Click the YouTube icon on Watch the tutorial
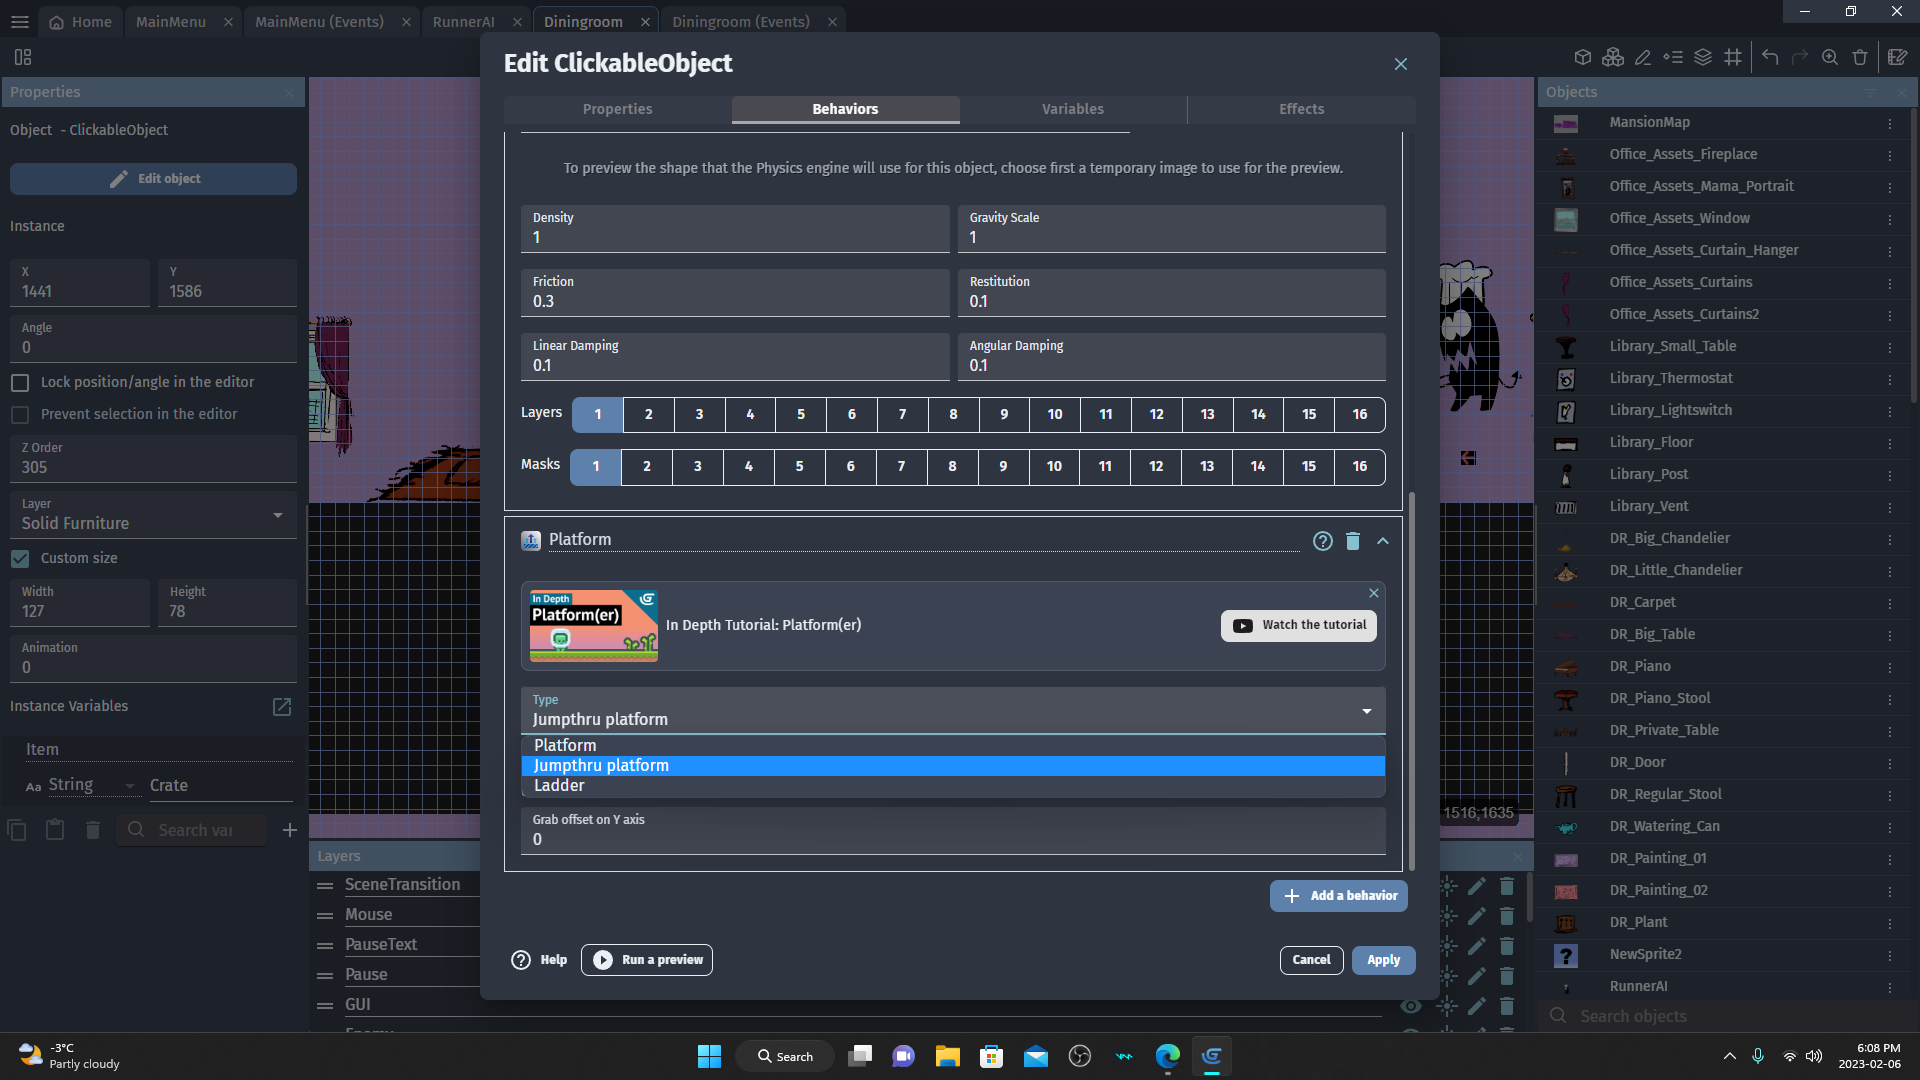1920x1080 pixels. (x=1243, y=626)
